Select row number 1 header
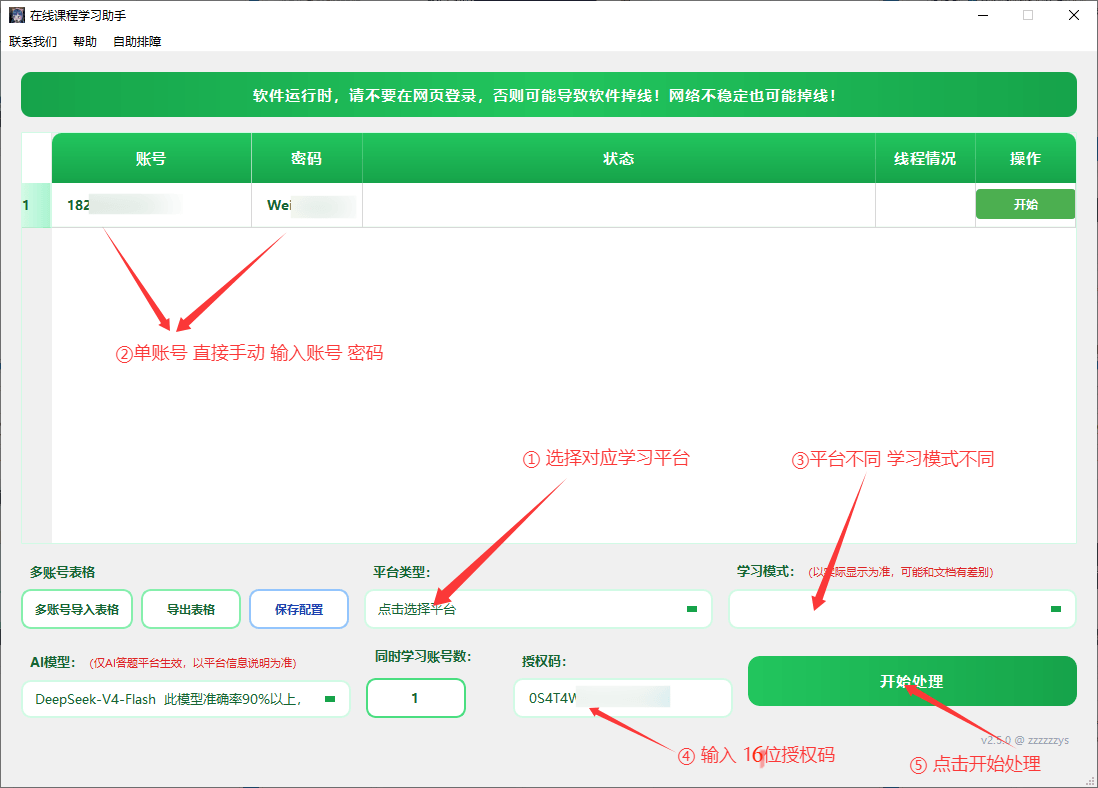The width and height of the screenshot is (1098, 788). [36, 205]
